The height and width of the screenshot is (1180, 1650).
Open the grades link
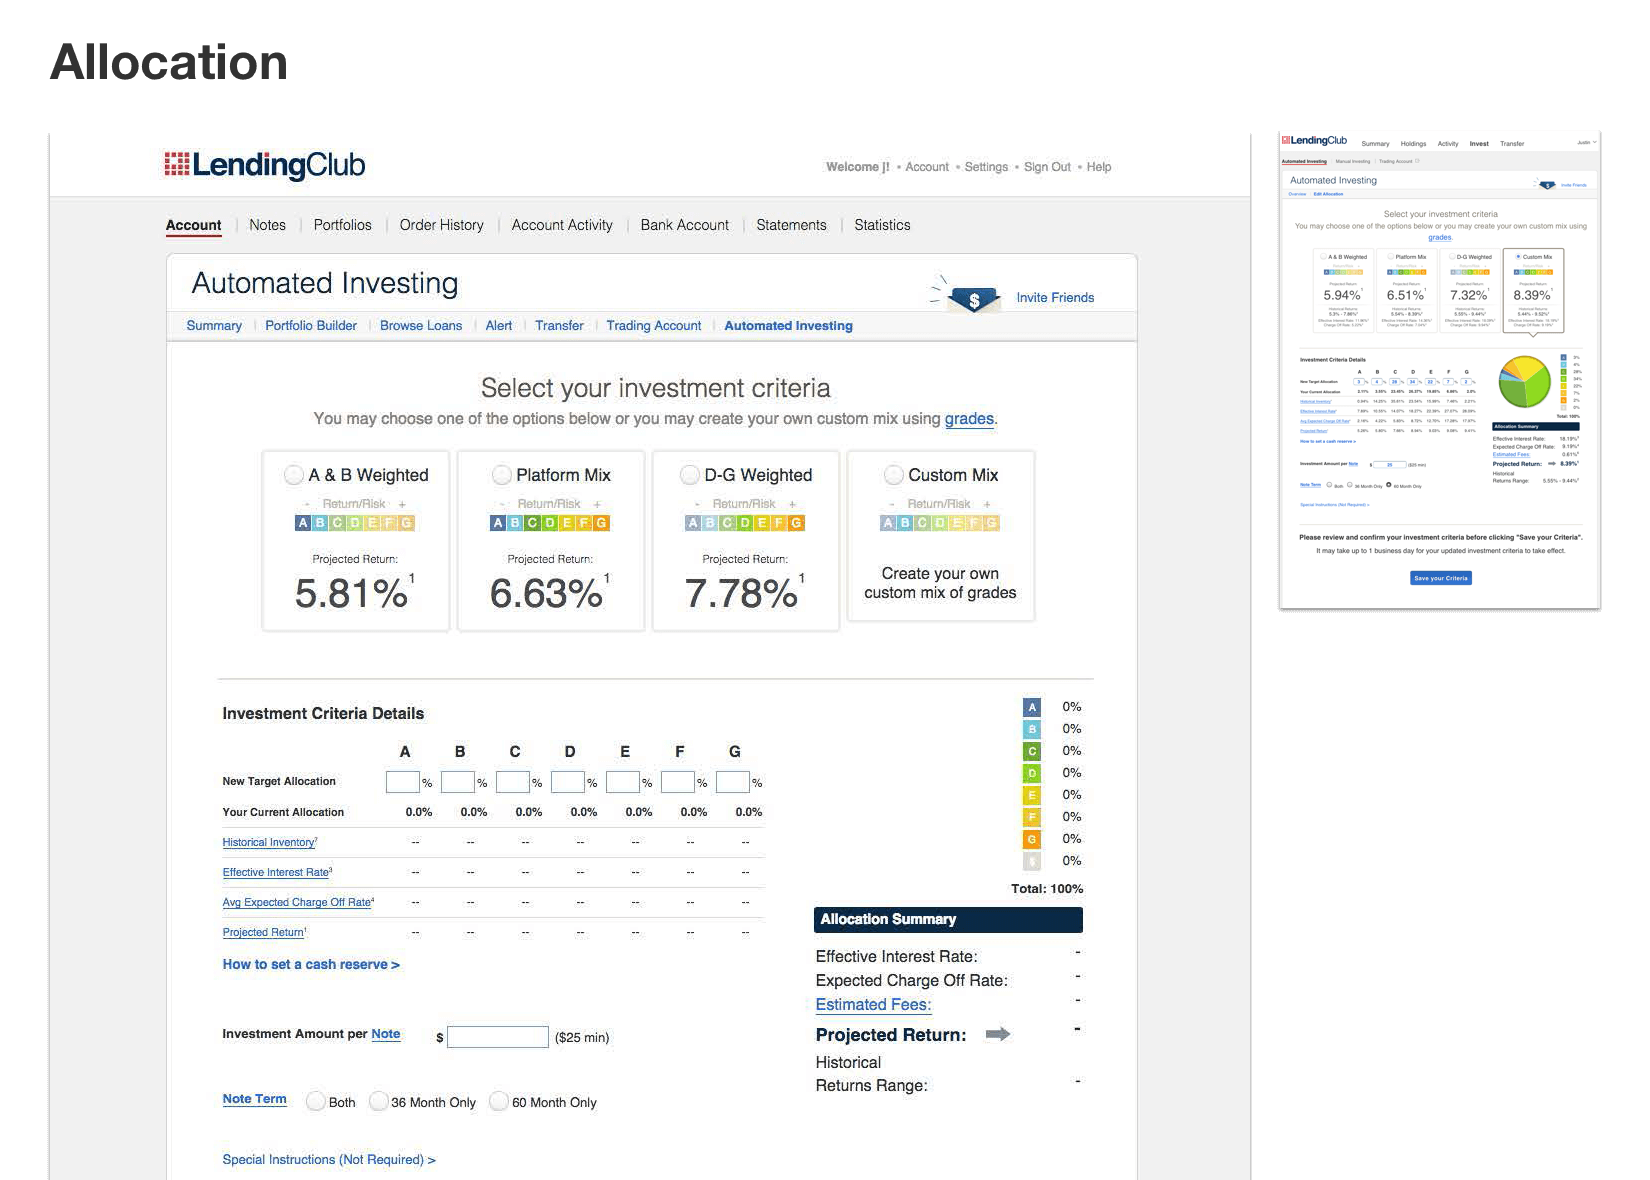point(969,419)
